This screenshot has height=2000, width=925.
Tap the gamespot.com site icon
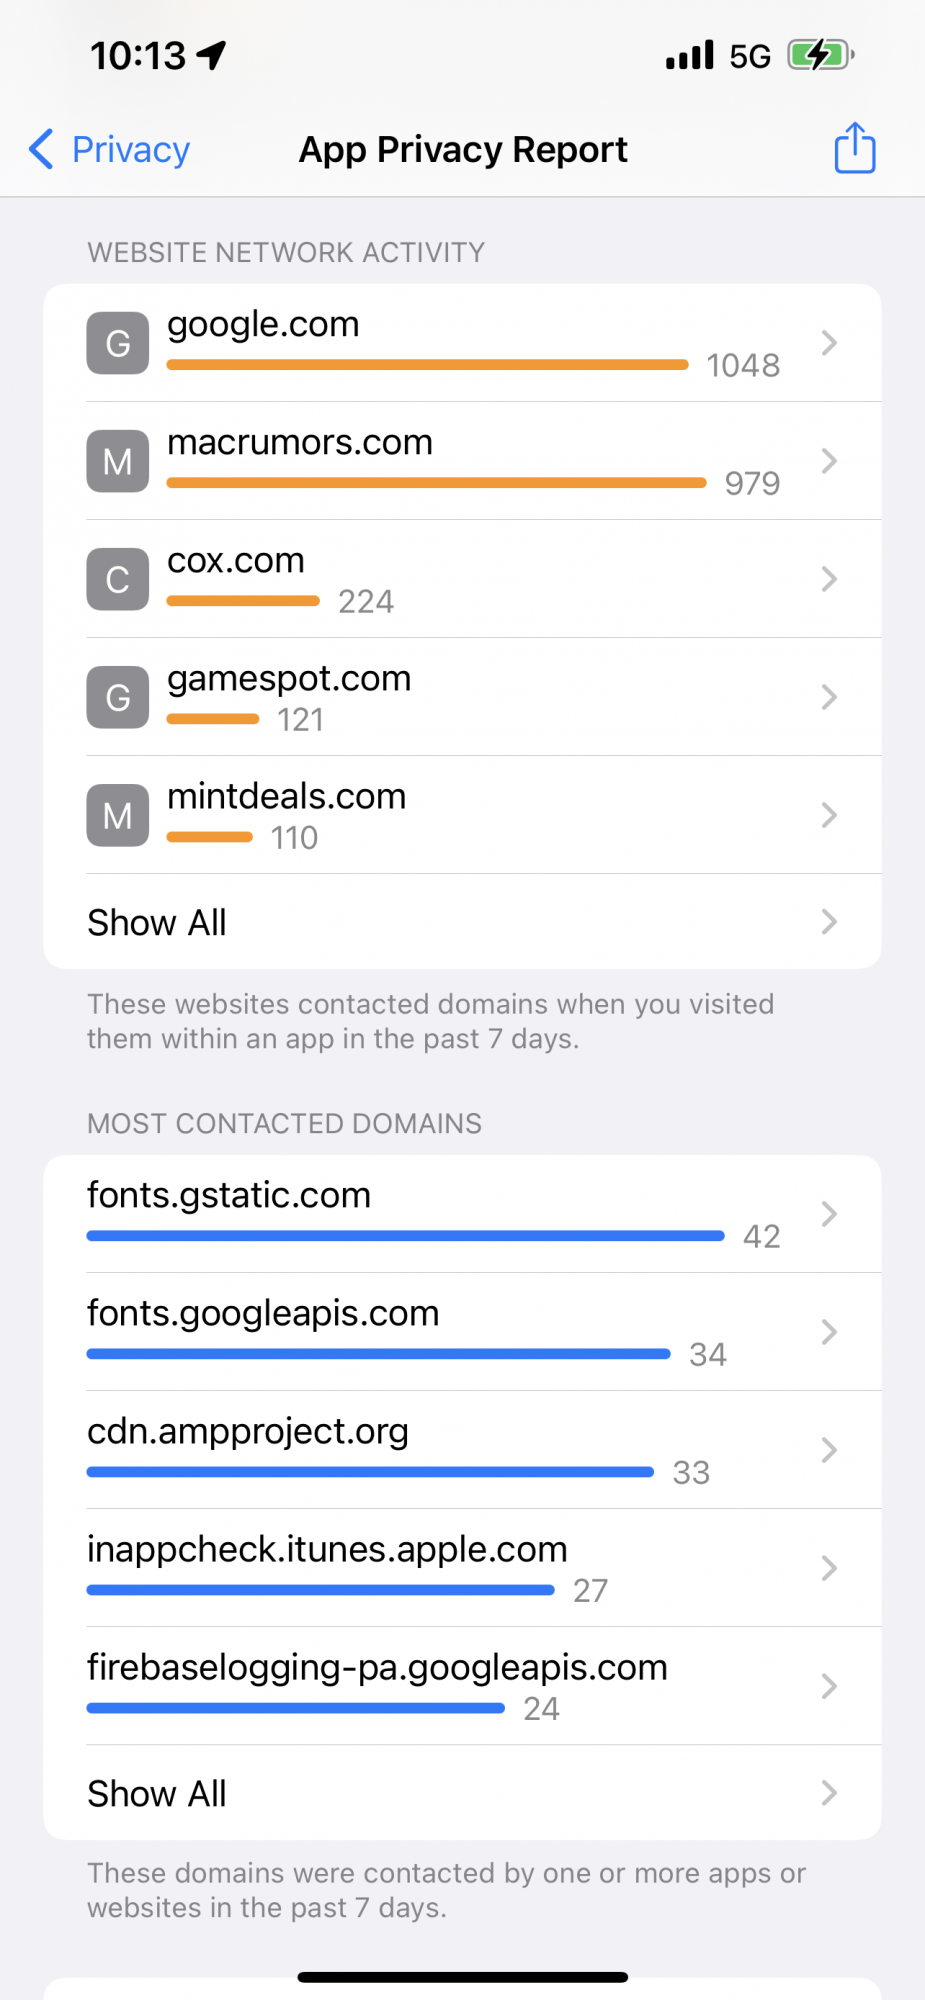[117, 697]
